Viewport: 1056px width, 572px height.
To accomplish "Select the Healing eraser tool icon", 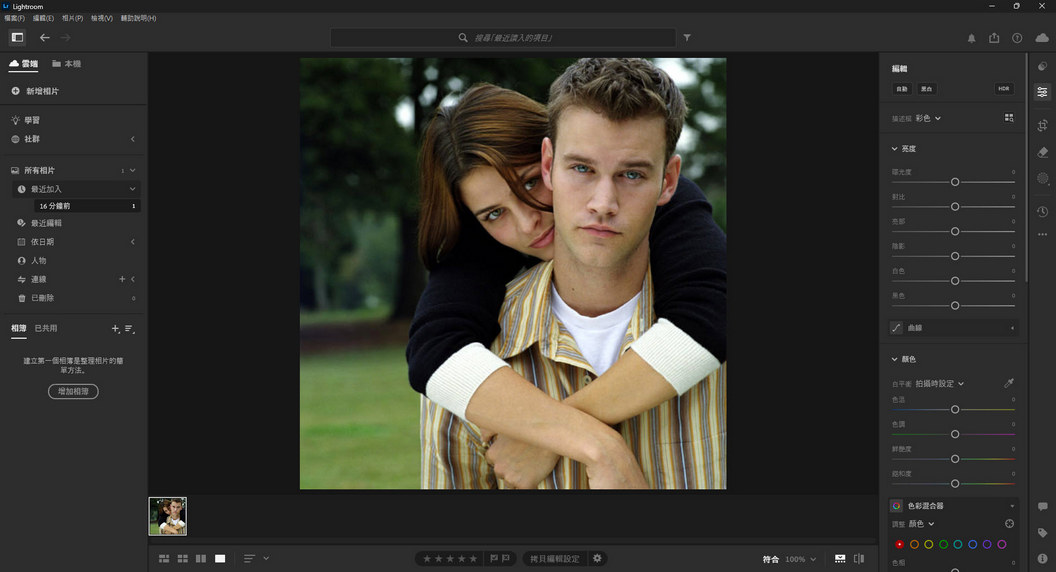I will [x=1042, y=152].
